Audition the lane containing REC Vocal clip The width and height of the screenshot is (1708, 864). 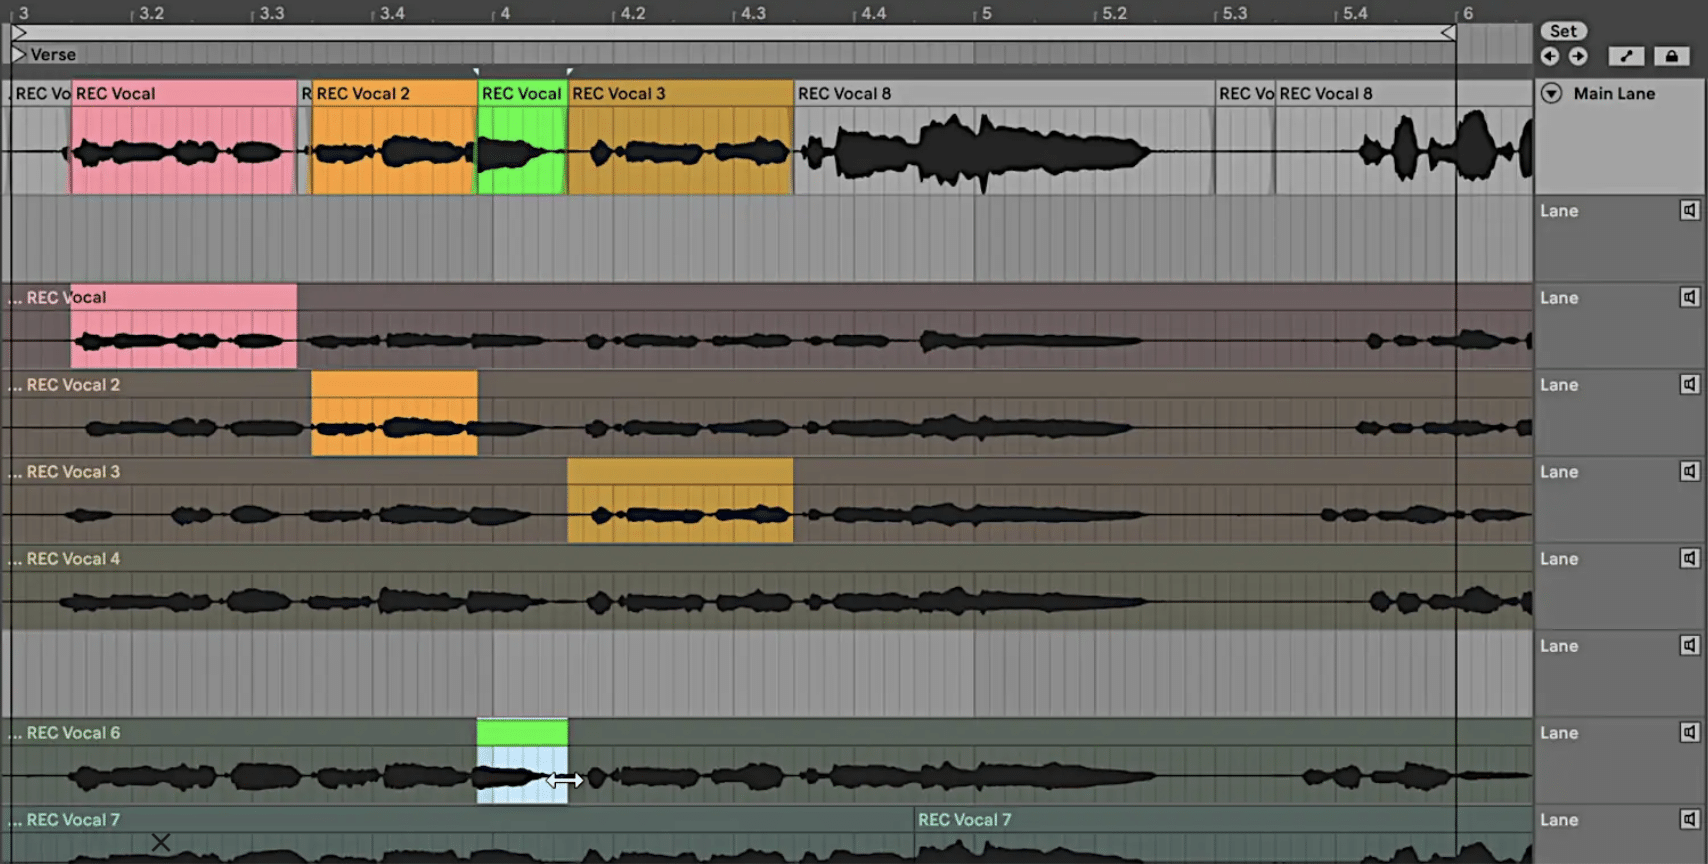tap(1689, 297)
